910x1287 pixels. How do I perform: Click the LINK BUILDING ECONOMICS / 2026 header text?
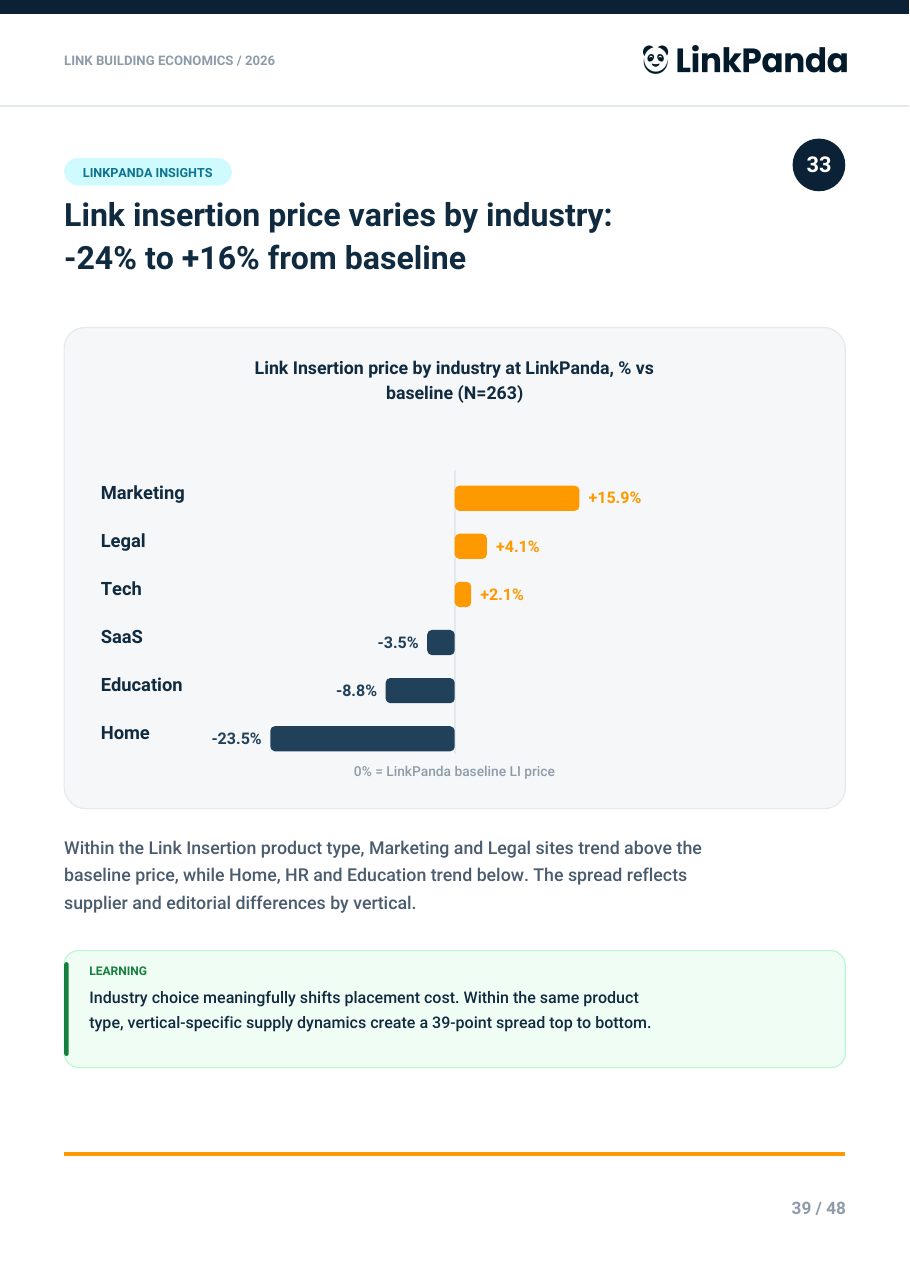[x=169, y=61]
